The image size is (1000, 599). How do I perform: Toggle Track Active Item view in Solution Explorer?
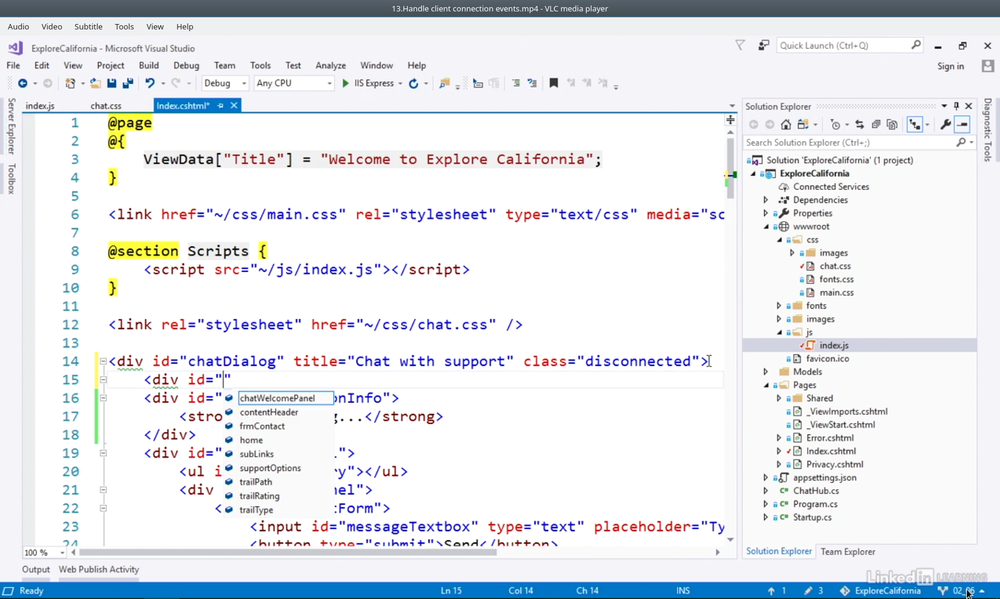(915, 124)
